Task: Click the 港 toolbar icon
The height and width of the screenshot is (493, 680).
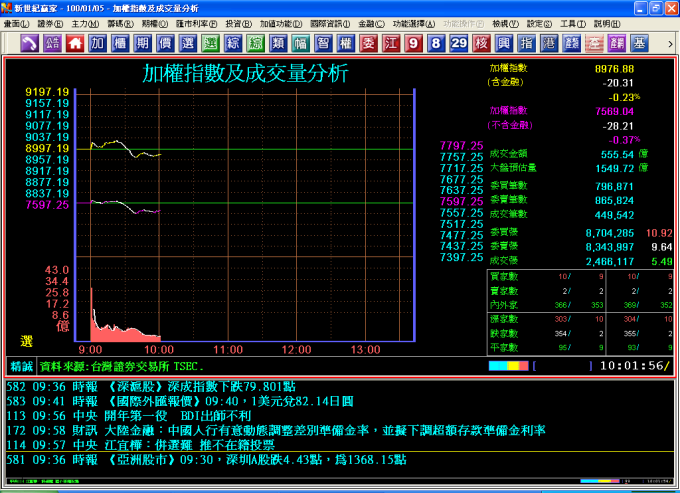Action: 549,43
